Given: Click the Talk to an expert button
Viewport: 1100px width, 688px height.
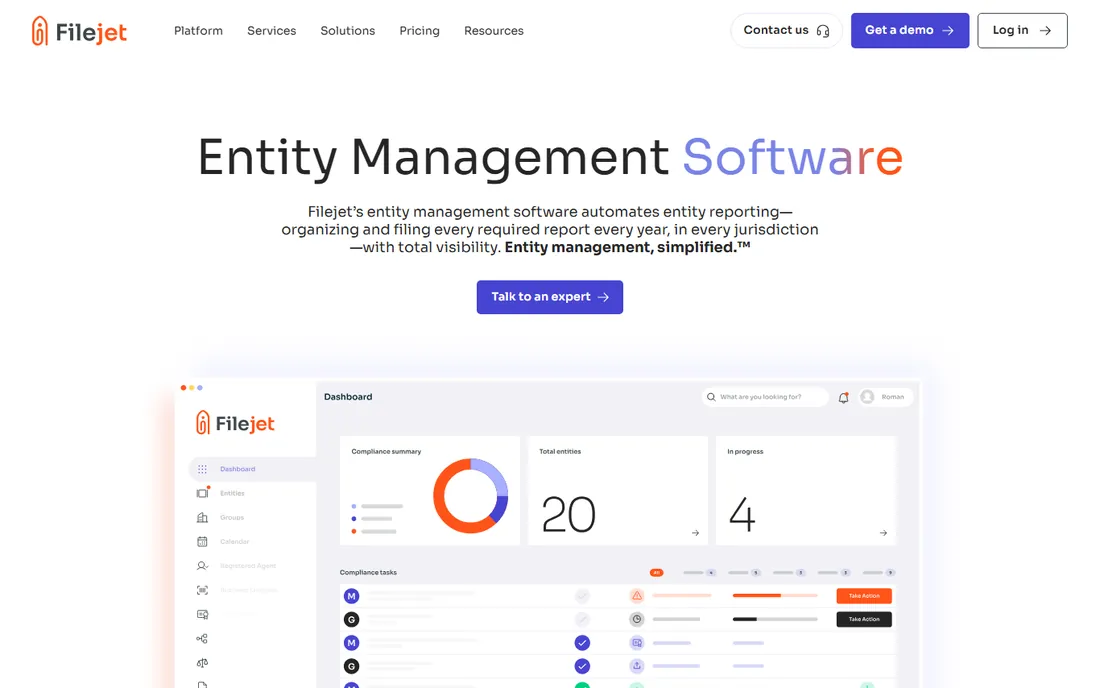Looking at the screenshot, I should coord(550,297).
